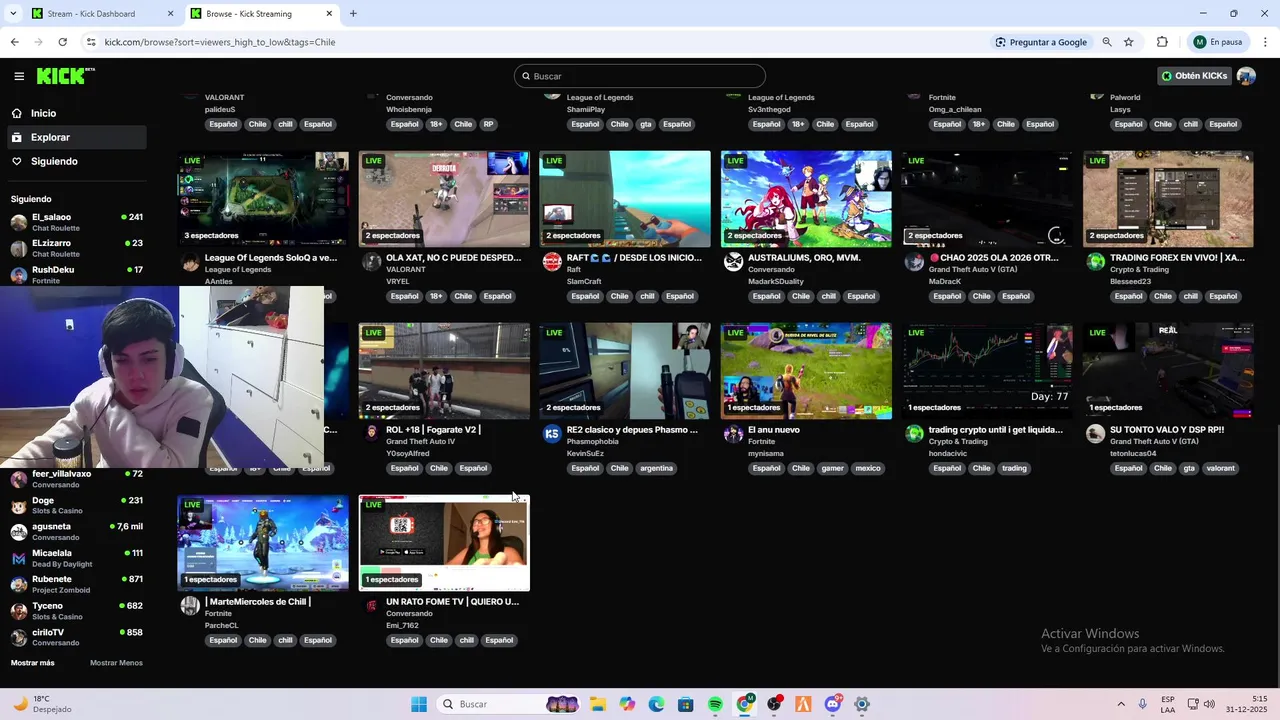Open the RAFT stream thumbnail
1280x720 pixels.
(625, 199)
